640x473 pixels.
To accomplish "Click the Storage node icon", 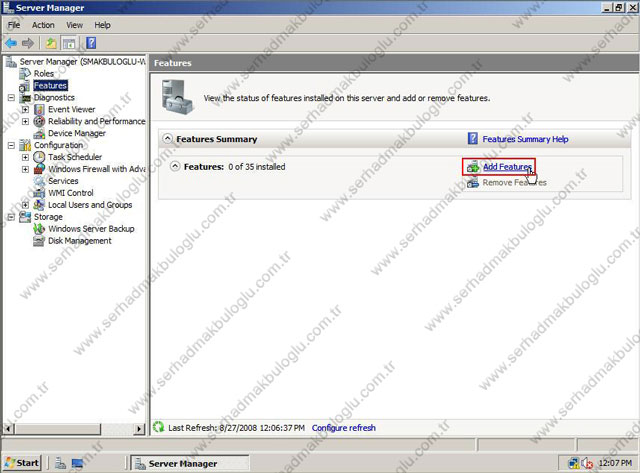I will (x=25, y=217).
